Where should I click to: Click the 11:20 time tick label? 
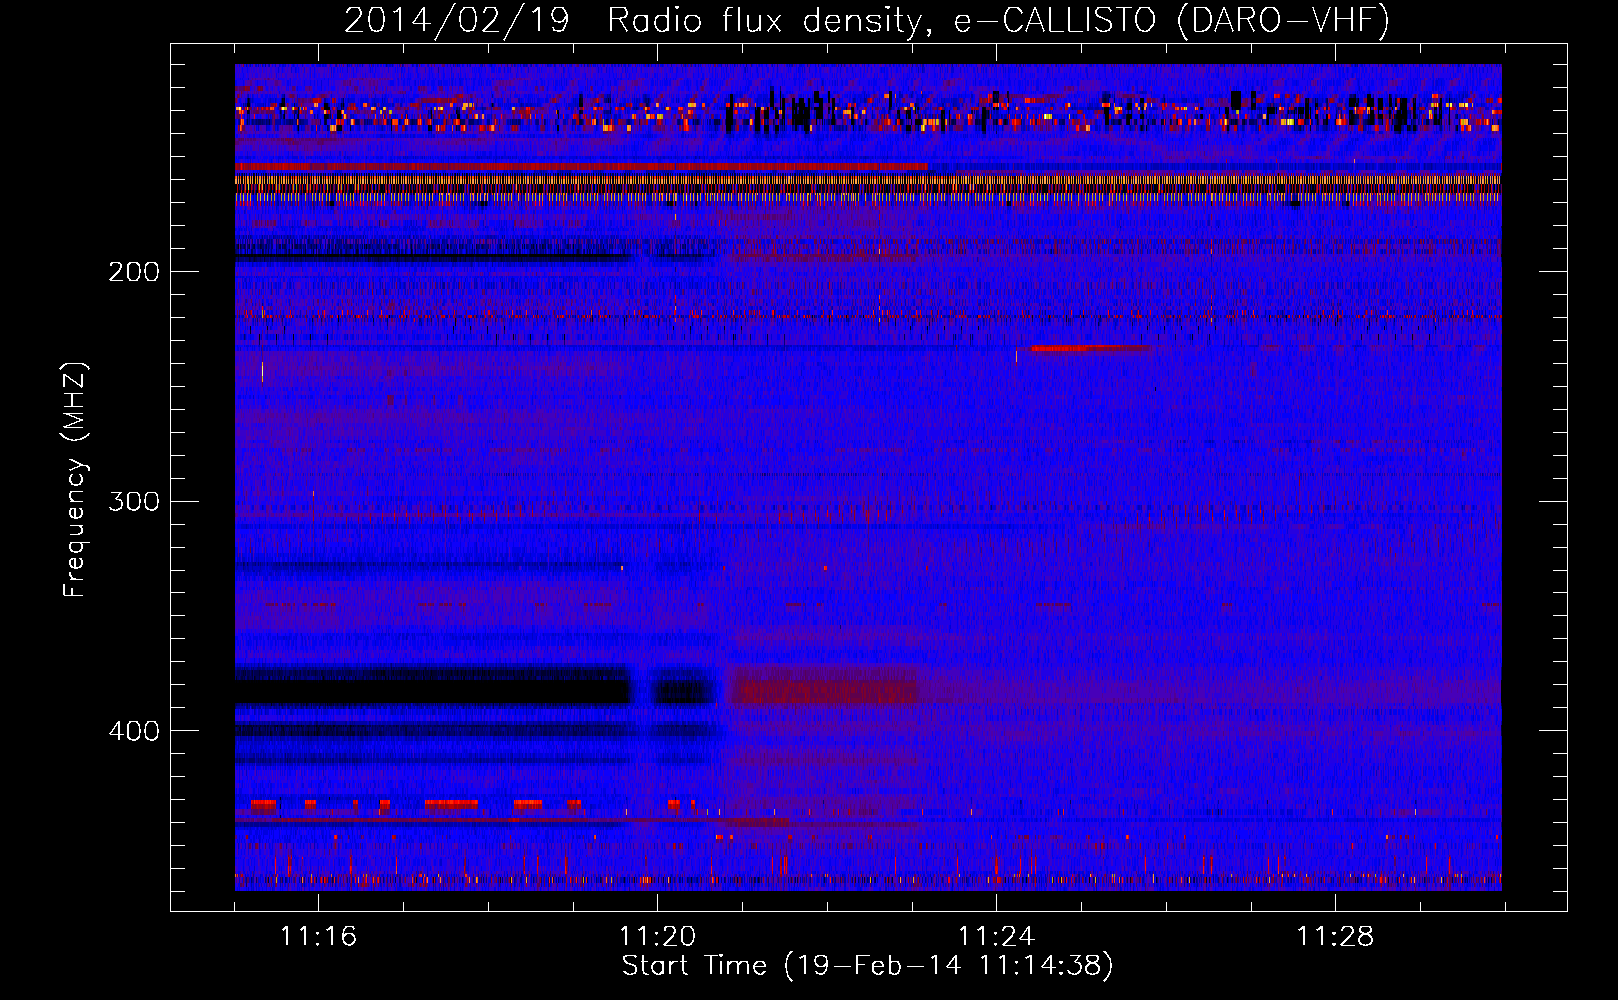(x=657, y=937)
